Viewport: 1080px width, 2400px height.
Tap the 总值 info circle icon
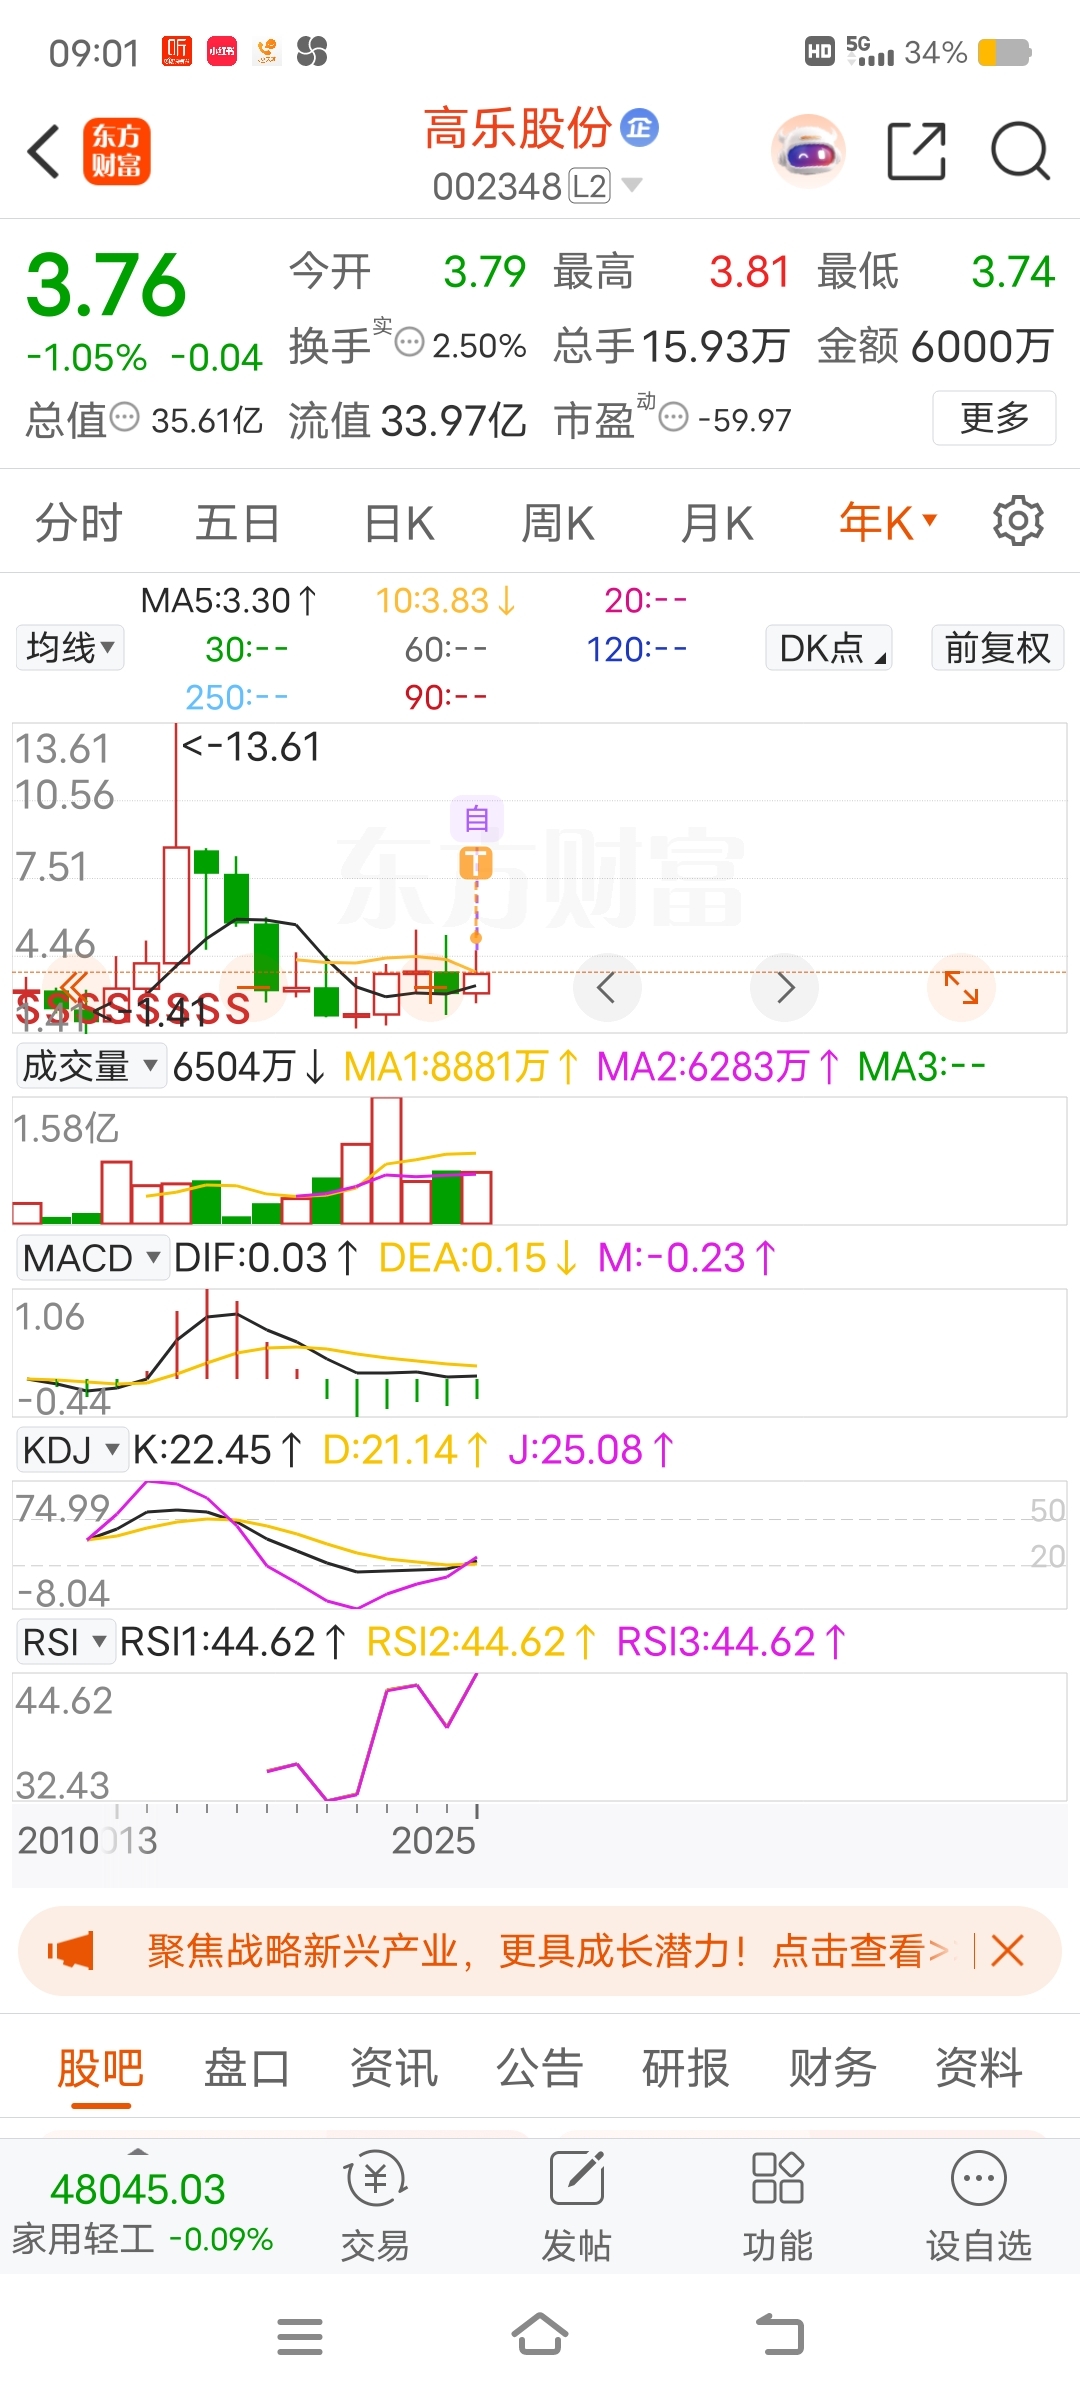pyautogui.click(x=124, y=417)
